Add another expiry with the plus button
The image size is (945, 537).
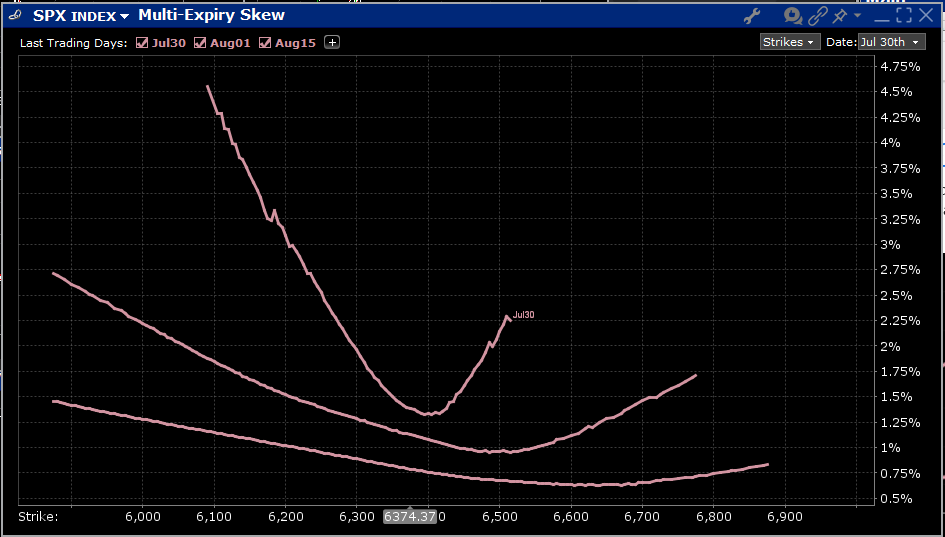pos(332,42)
